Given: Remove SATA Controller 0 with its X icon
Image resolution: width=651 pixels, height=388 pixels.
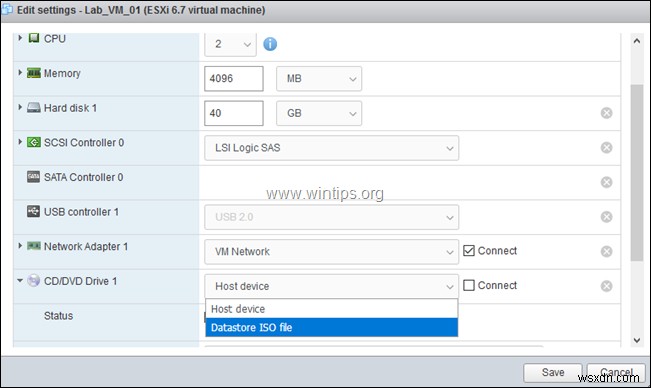Looking at the screenshot, I should 607,182.
